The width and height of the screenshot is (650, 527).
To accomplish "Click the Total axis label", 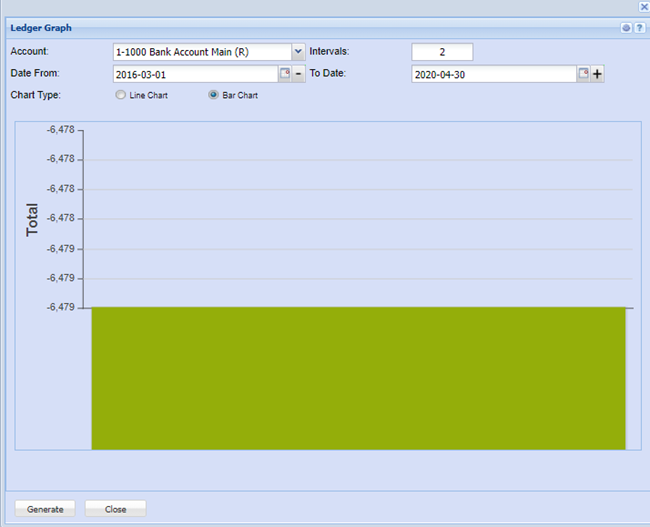I will [x=32, y=220].
